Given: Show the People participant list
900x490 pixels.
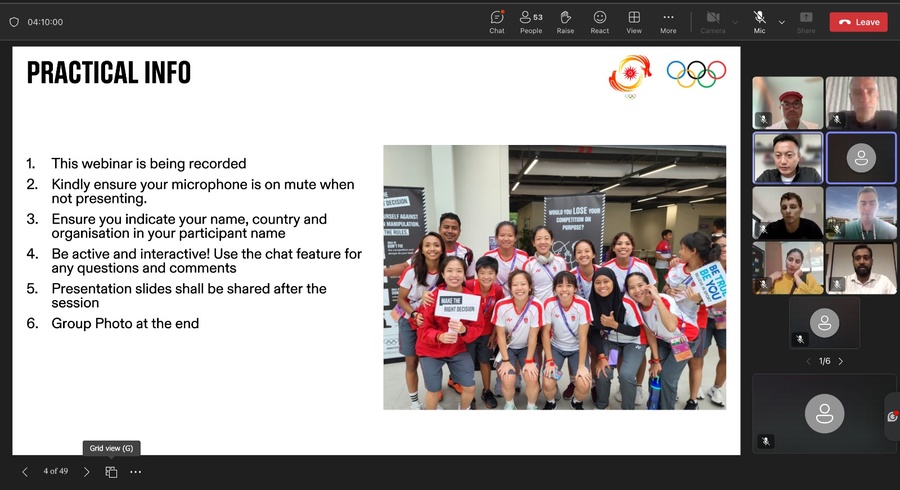Looking at the screenshot, I should click(x=531, y=21).
